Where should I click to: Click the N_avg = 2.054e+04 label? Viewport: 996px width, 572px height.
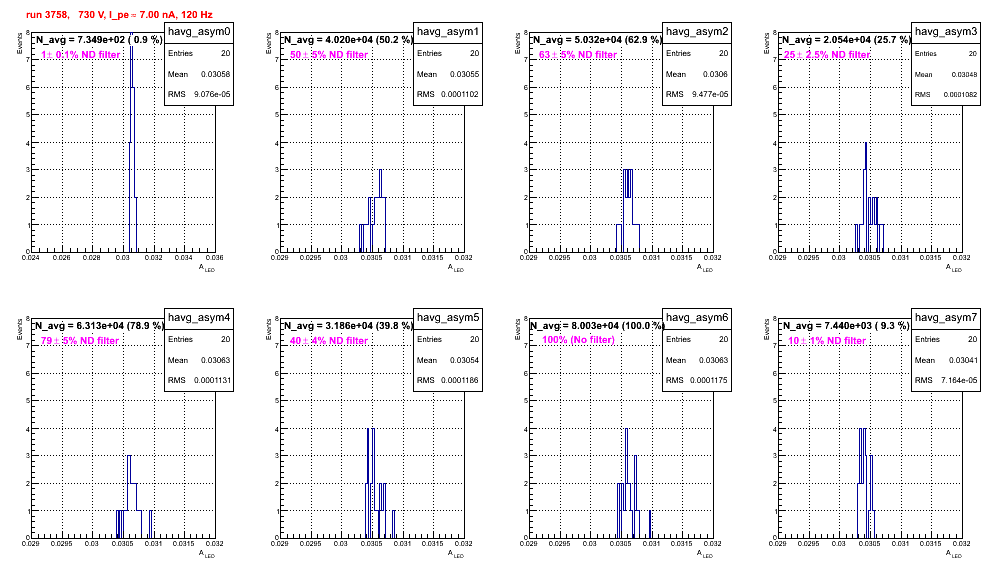click(x=846, y=39)
